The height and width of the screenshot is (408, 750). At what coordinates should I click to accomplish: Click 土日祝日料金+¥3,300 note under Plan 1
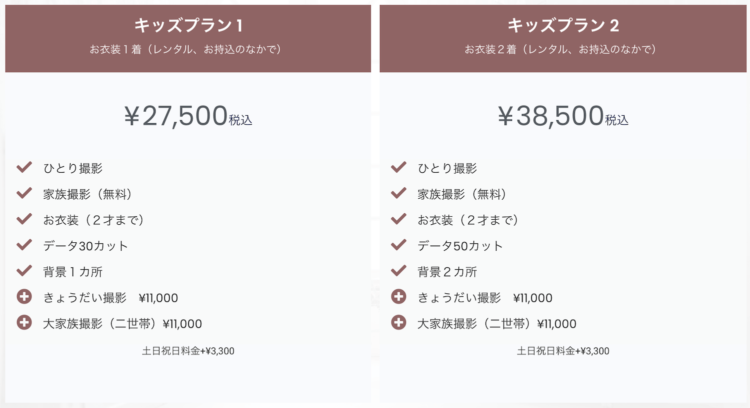tap(188, 351)
